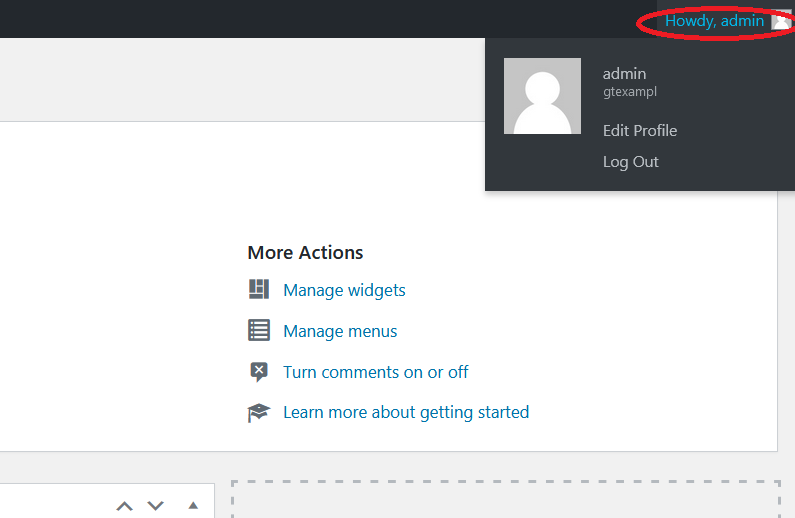This screenshot has width=795, height=518.
Task: Move the widget box down with down chevron
Action: 156,505
